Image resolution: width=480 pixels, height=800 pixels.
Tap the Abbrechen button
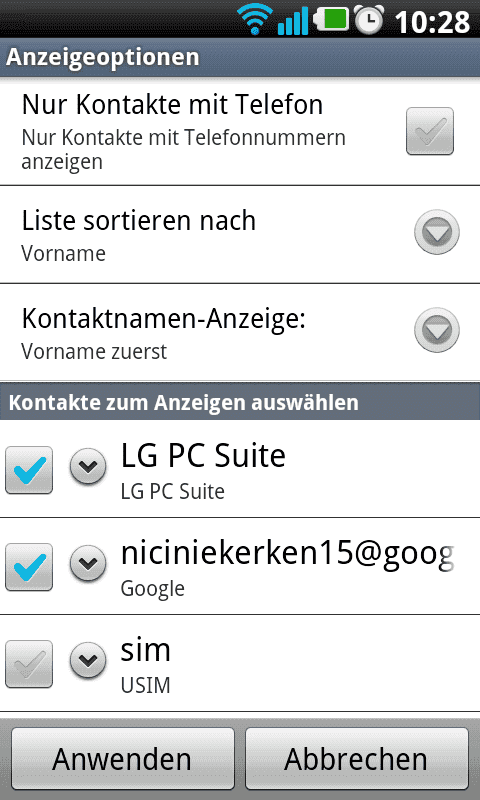tap(356, 758)
